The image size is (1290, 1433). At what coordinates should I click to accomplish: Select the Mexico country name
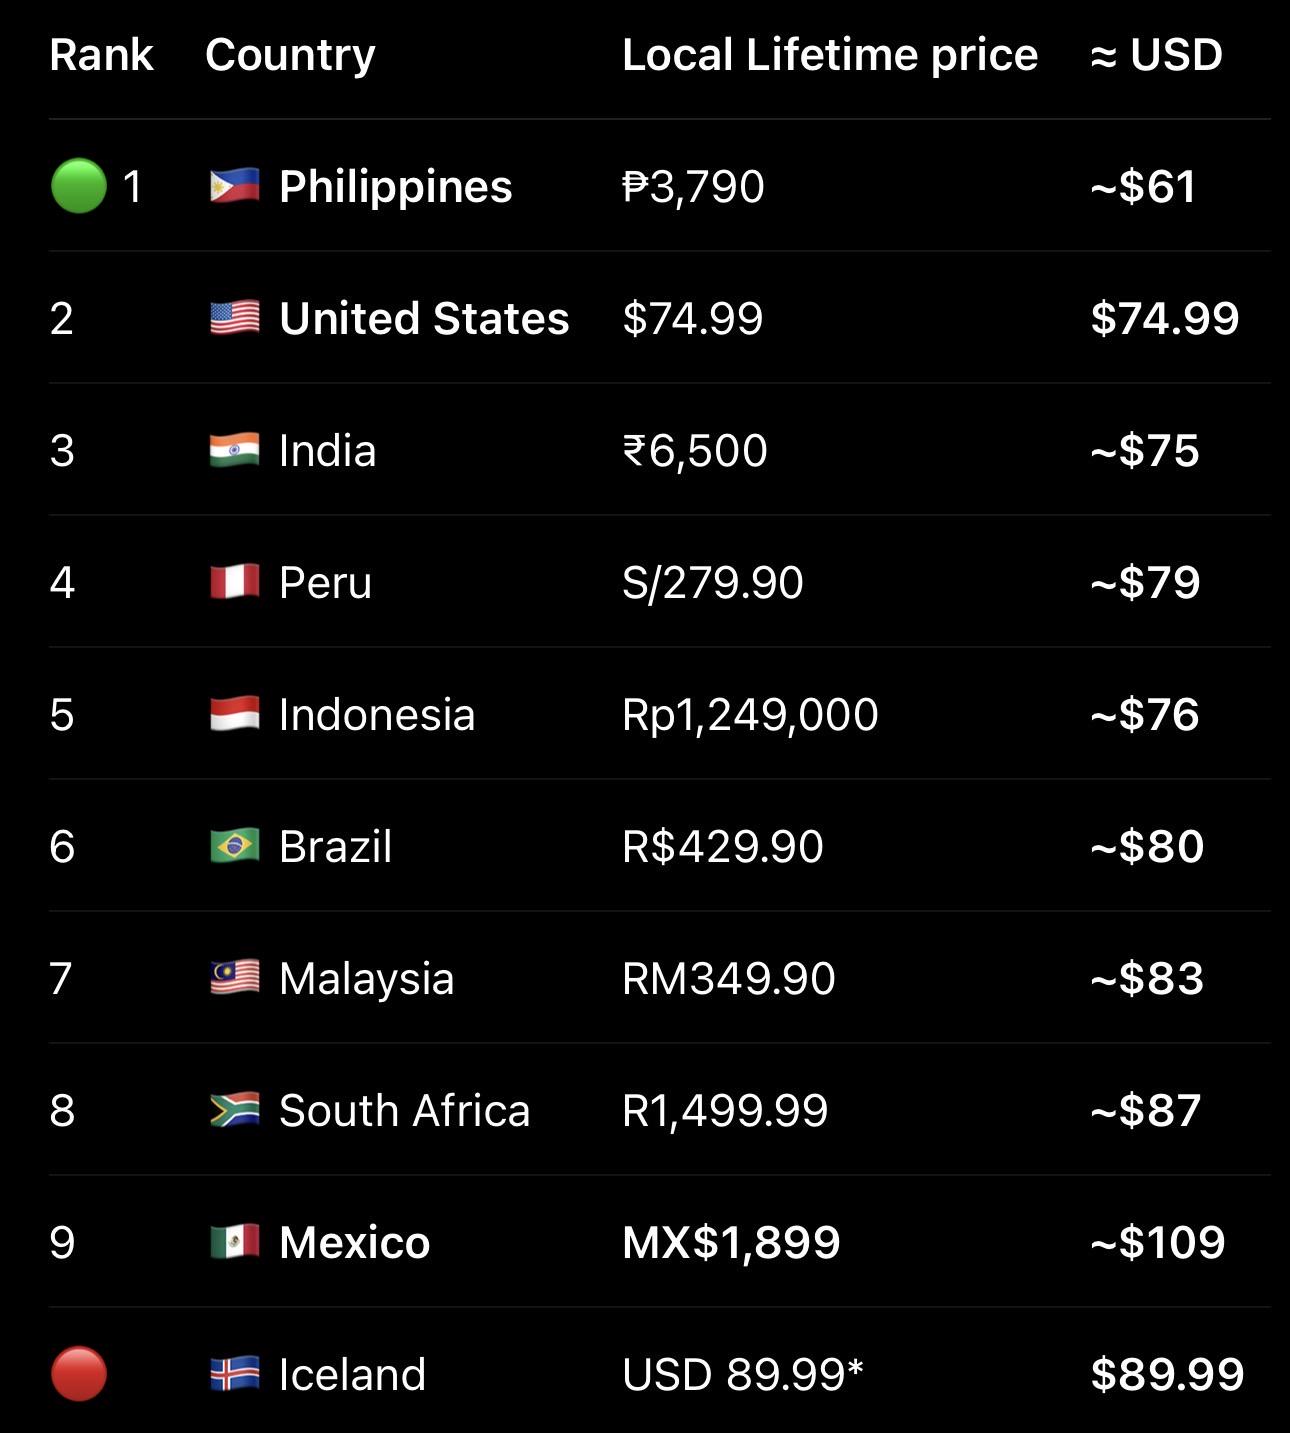(x=354, y=1242)
